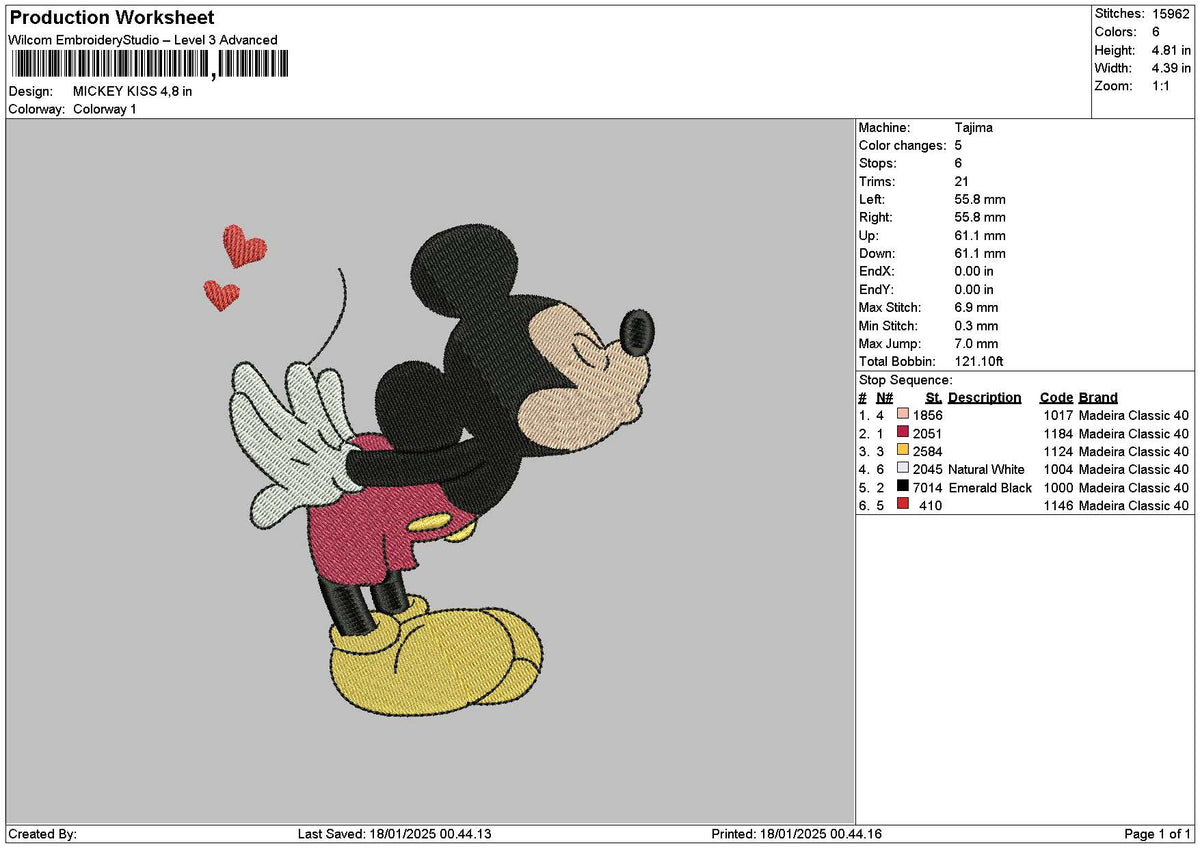Click the 'Production Worksheet' title
This screenshot has height=848, width=1200.
pos(111,18)
